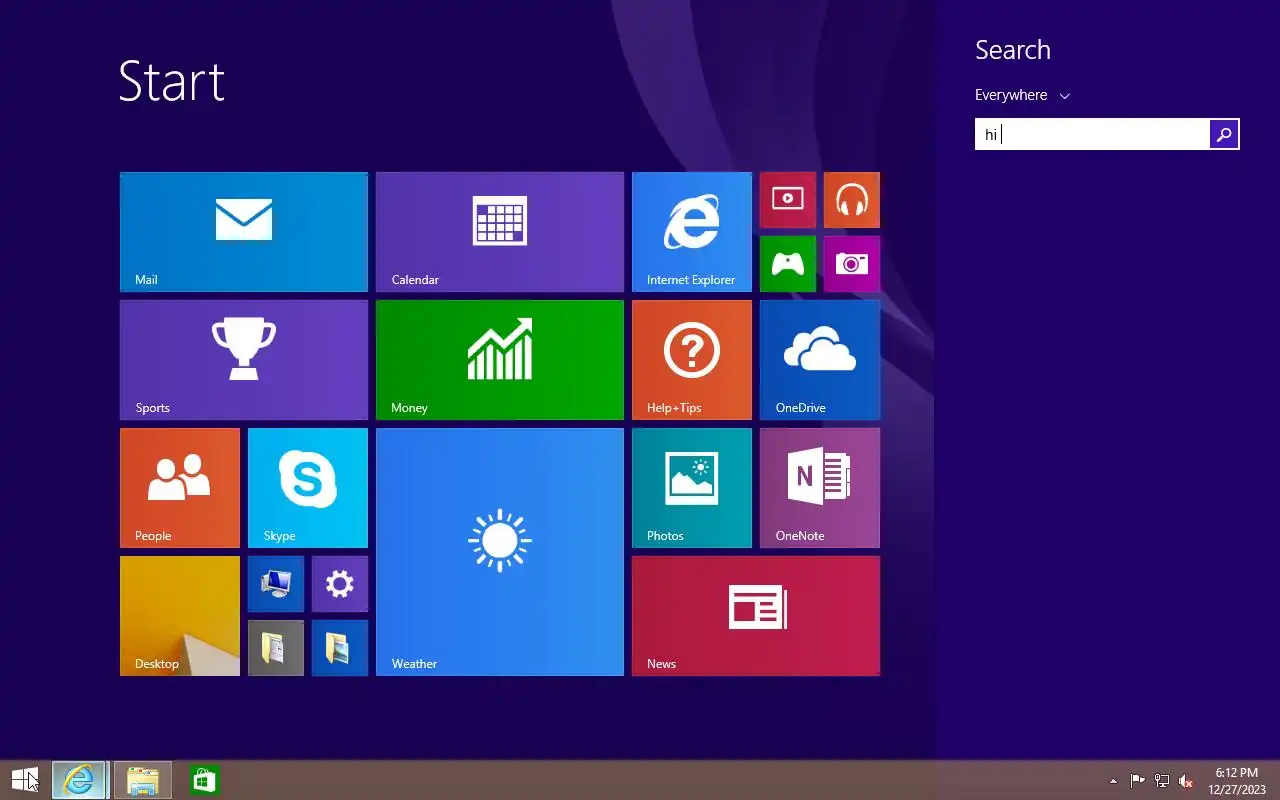Image resolution: width=1280 pixels, height=800 pixels.
Task: Open File Explorer from the taskbar
Action: (143, 780)
